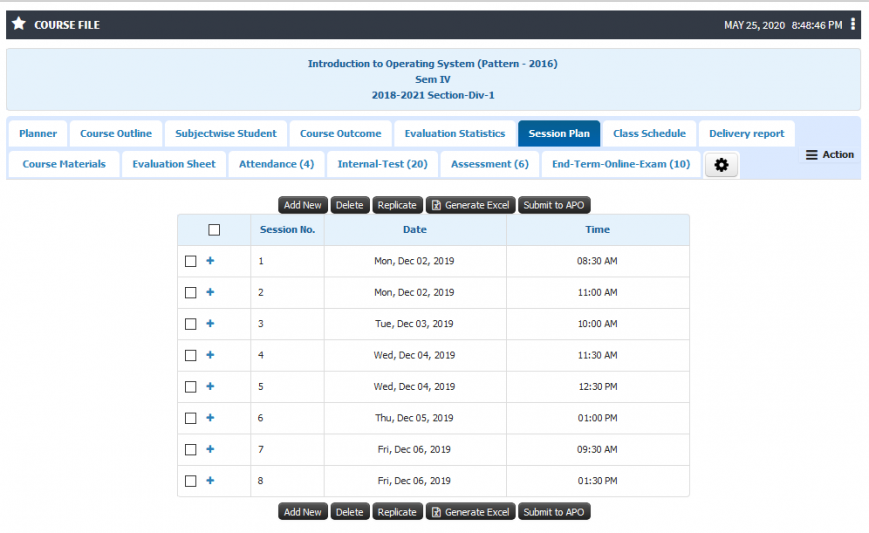Click the bottom Replicate button

point(397,512)
